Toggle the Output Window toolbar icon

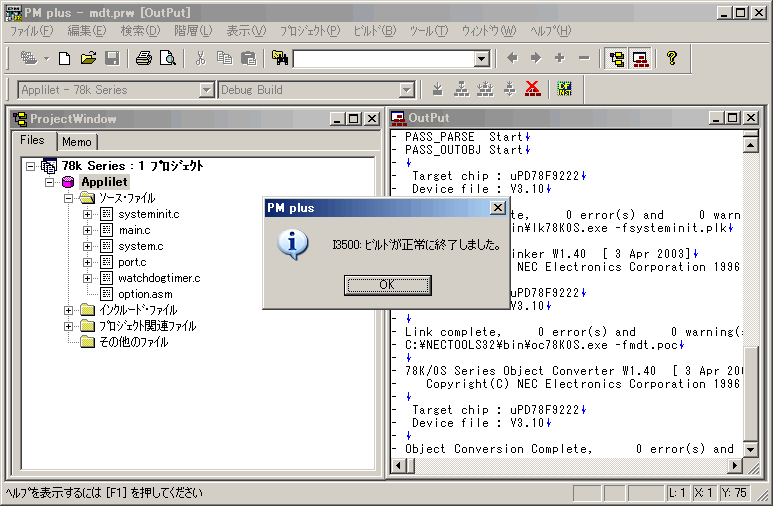(x=640, y=59)
